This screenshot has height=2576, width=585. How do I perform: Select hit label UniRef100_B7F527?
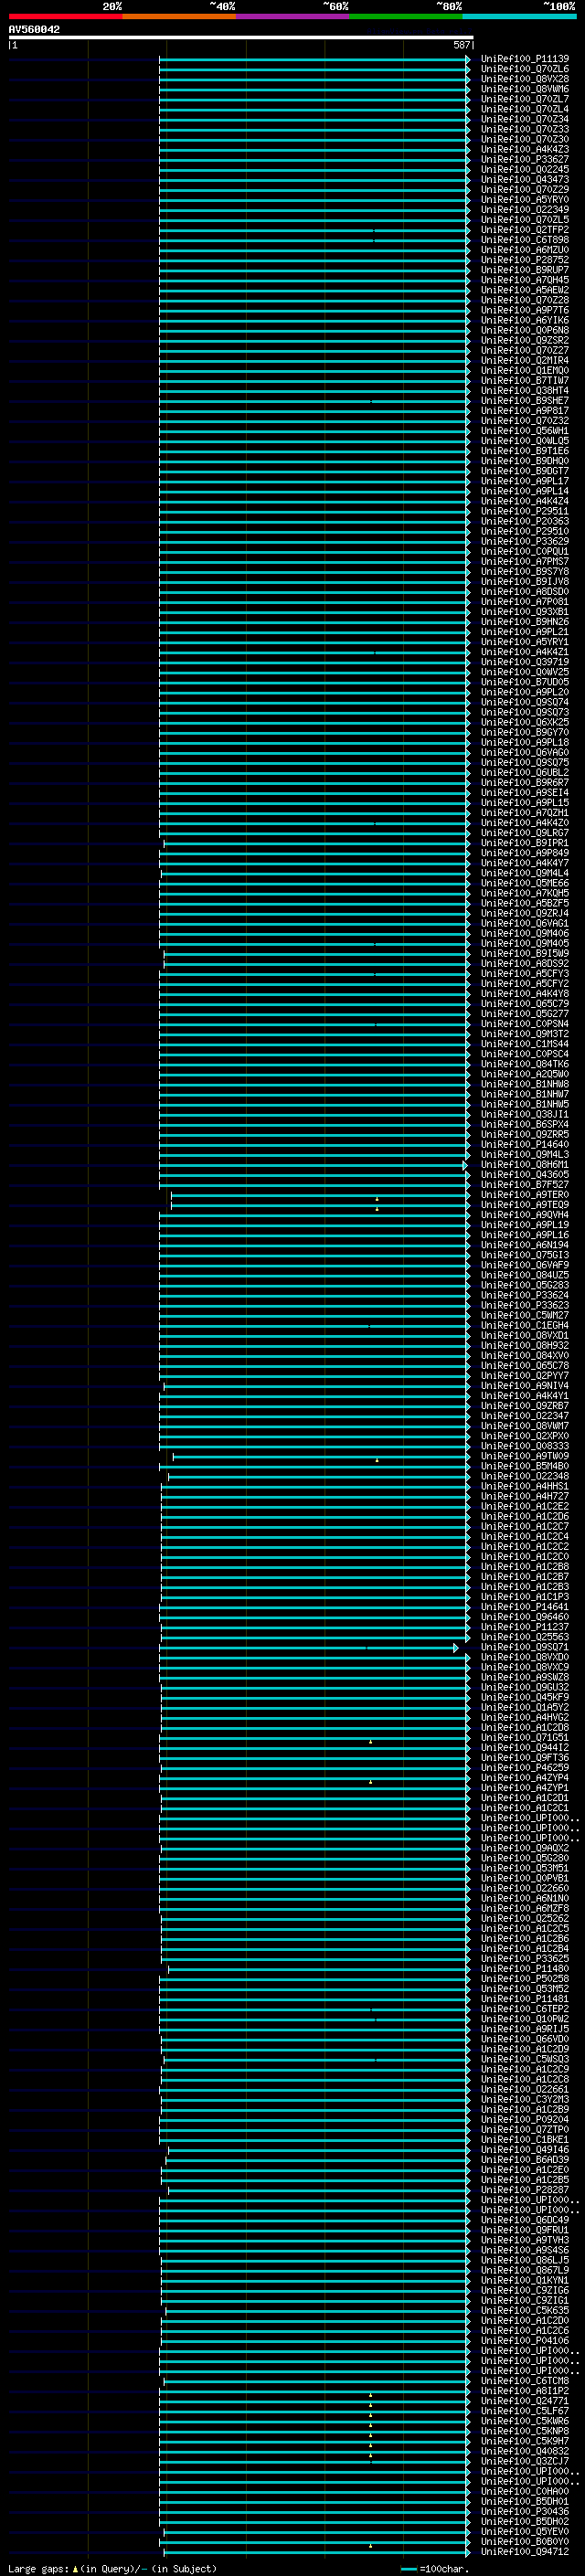coord(524,1184)
